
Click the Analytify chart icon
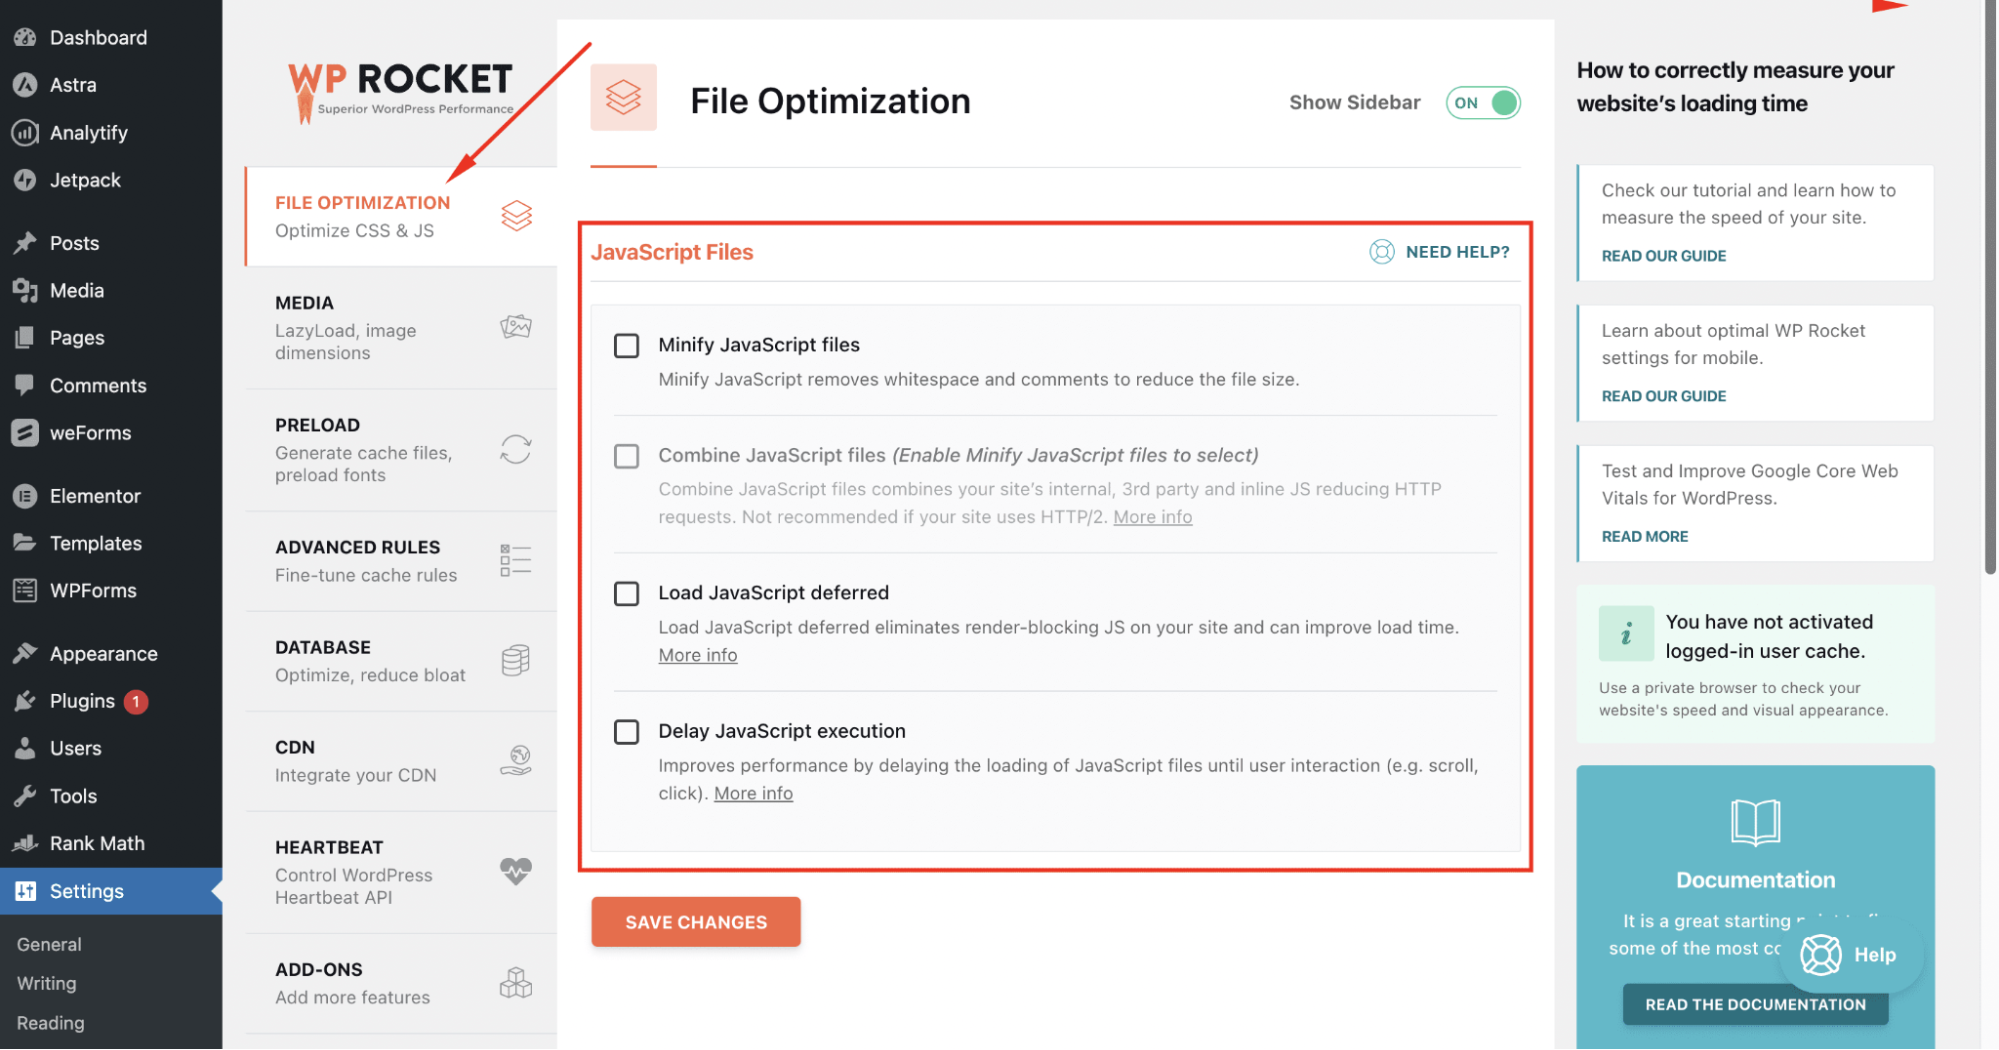click(x=25, y=132)
